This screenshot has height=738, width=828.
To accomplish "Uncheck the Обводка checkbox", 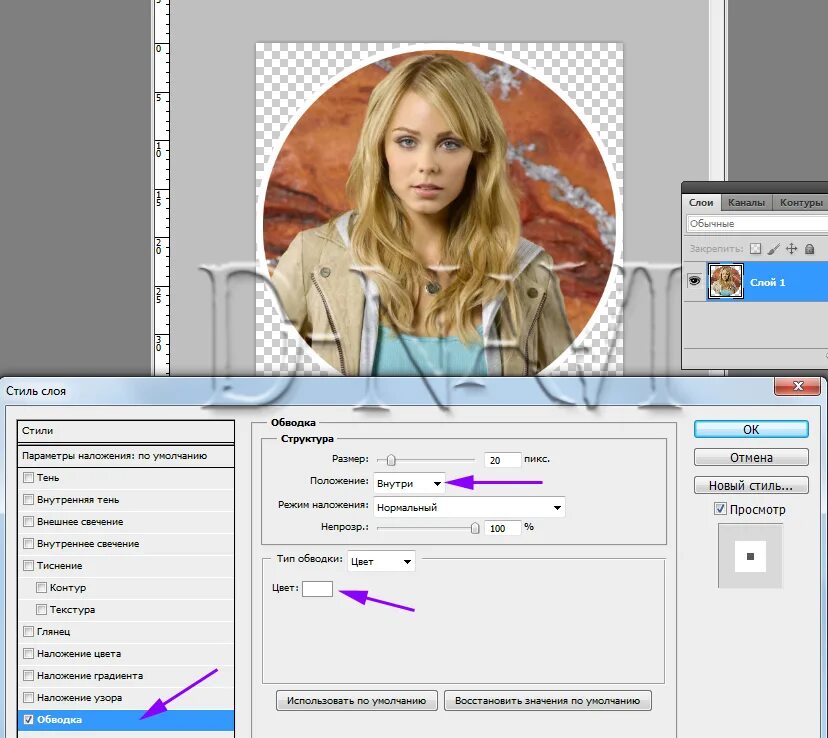I will point(29,720).
